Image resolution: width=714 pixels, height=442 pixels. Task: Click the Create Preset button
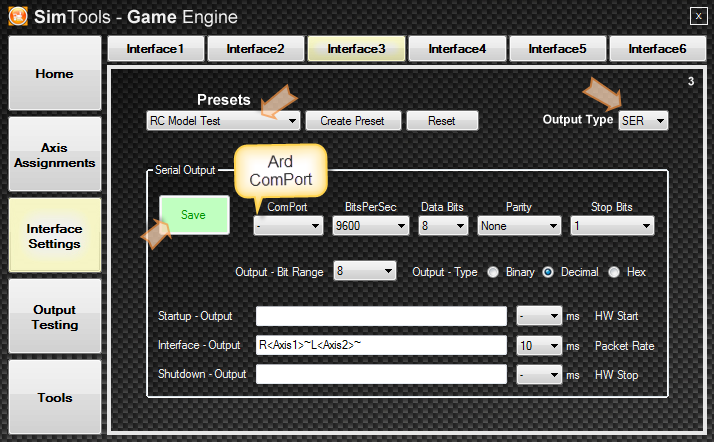[x=353, y=121]
